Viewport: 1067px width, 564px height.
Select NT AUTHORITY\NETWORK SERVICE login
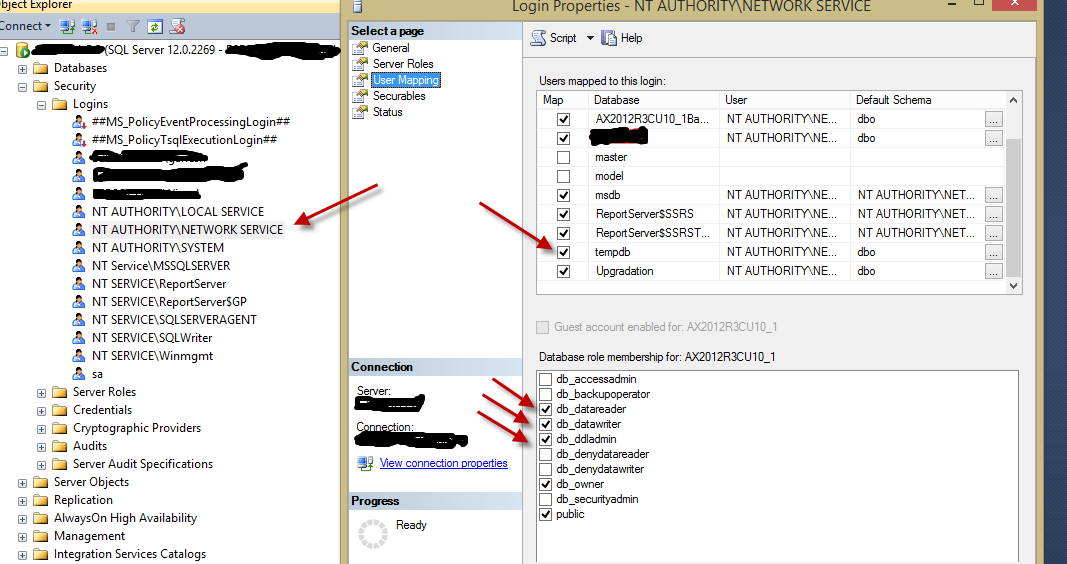pyautogui.click(x=187, y=230)
